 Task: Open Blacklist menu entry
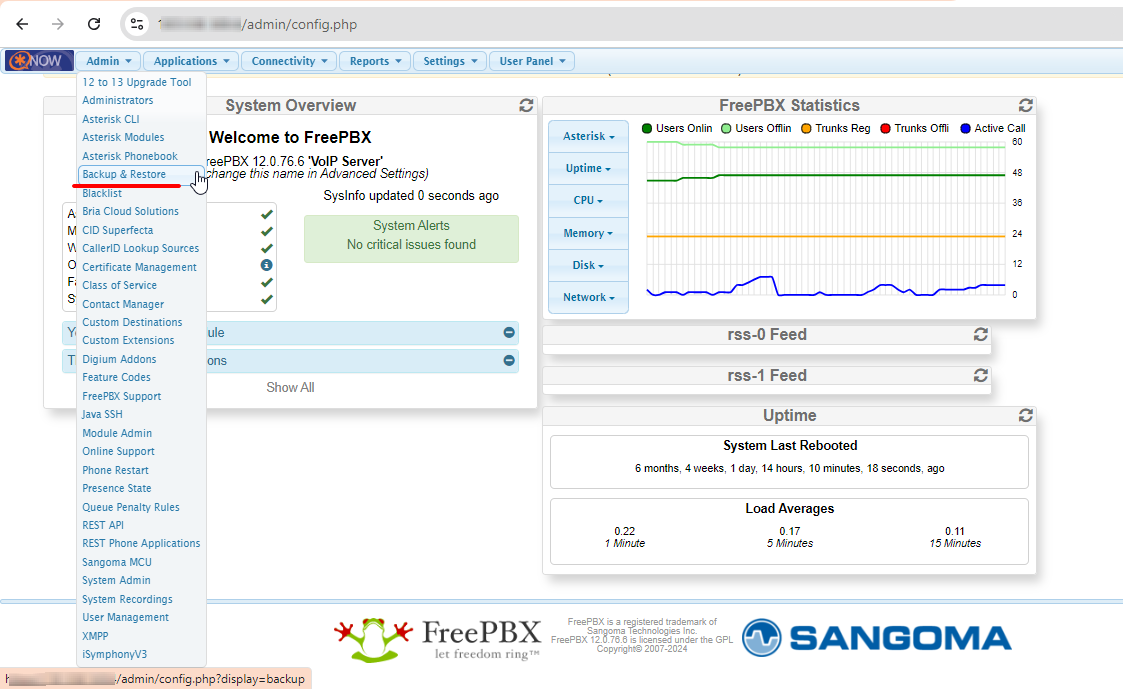coord(102,193)
